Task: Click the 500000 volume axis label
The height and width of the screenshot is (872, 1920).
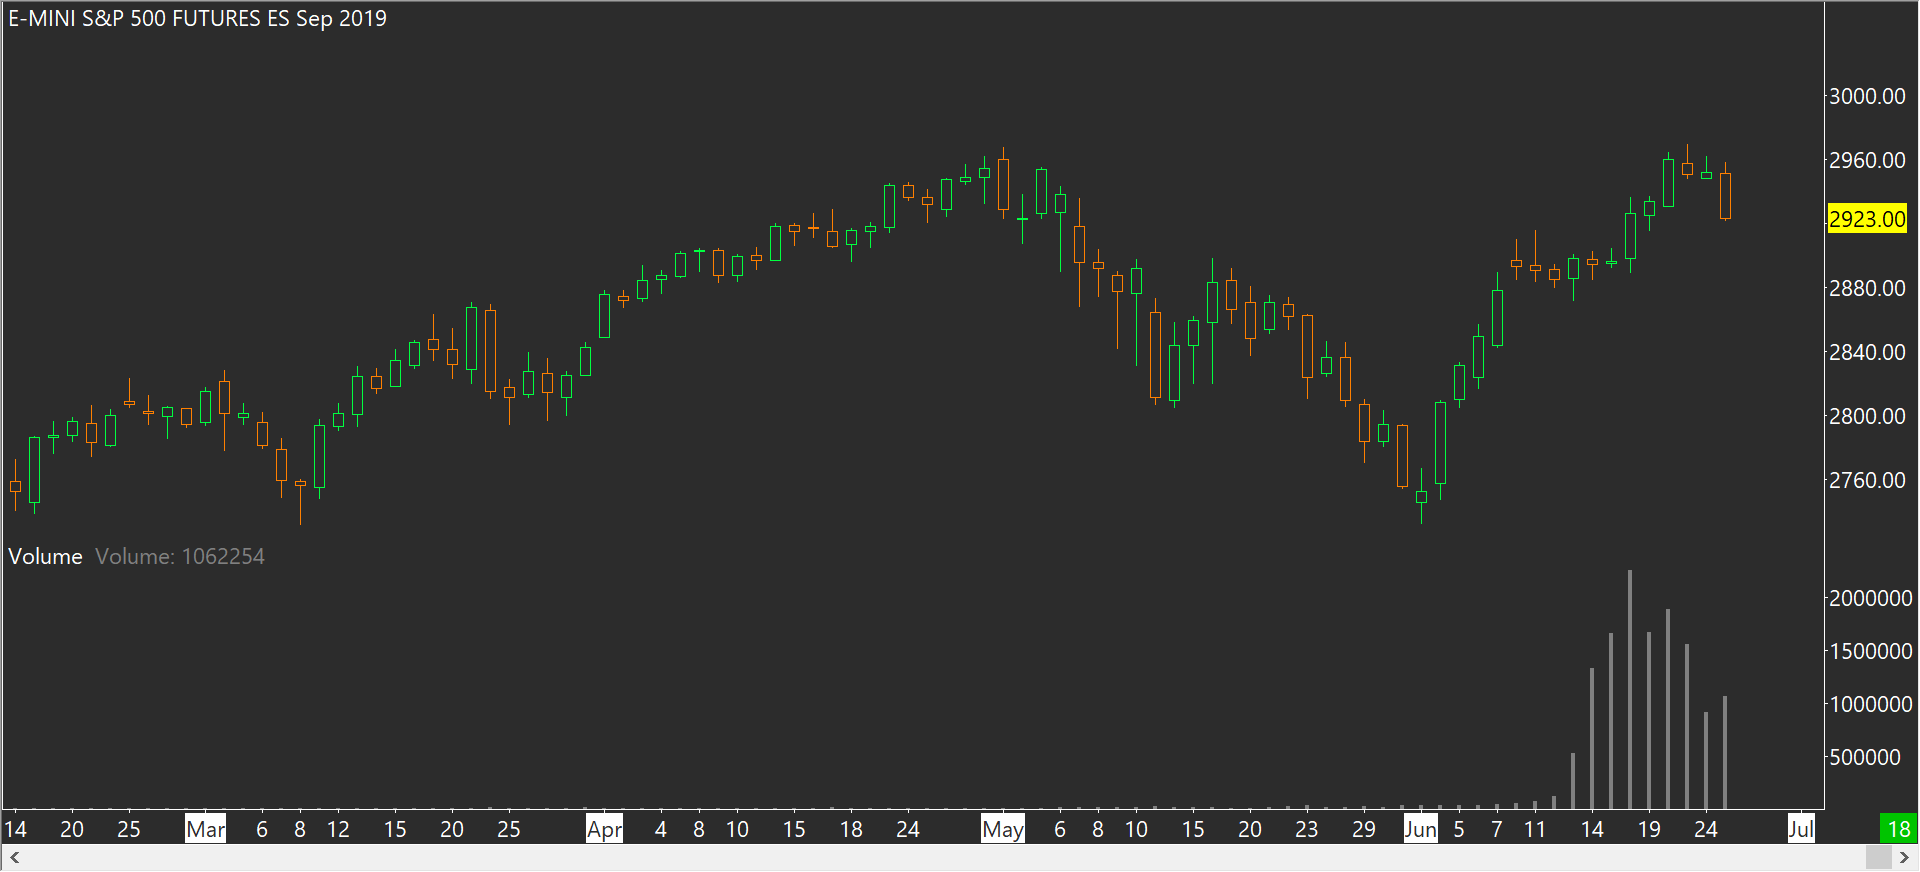Action: [x=1865, y=758]
